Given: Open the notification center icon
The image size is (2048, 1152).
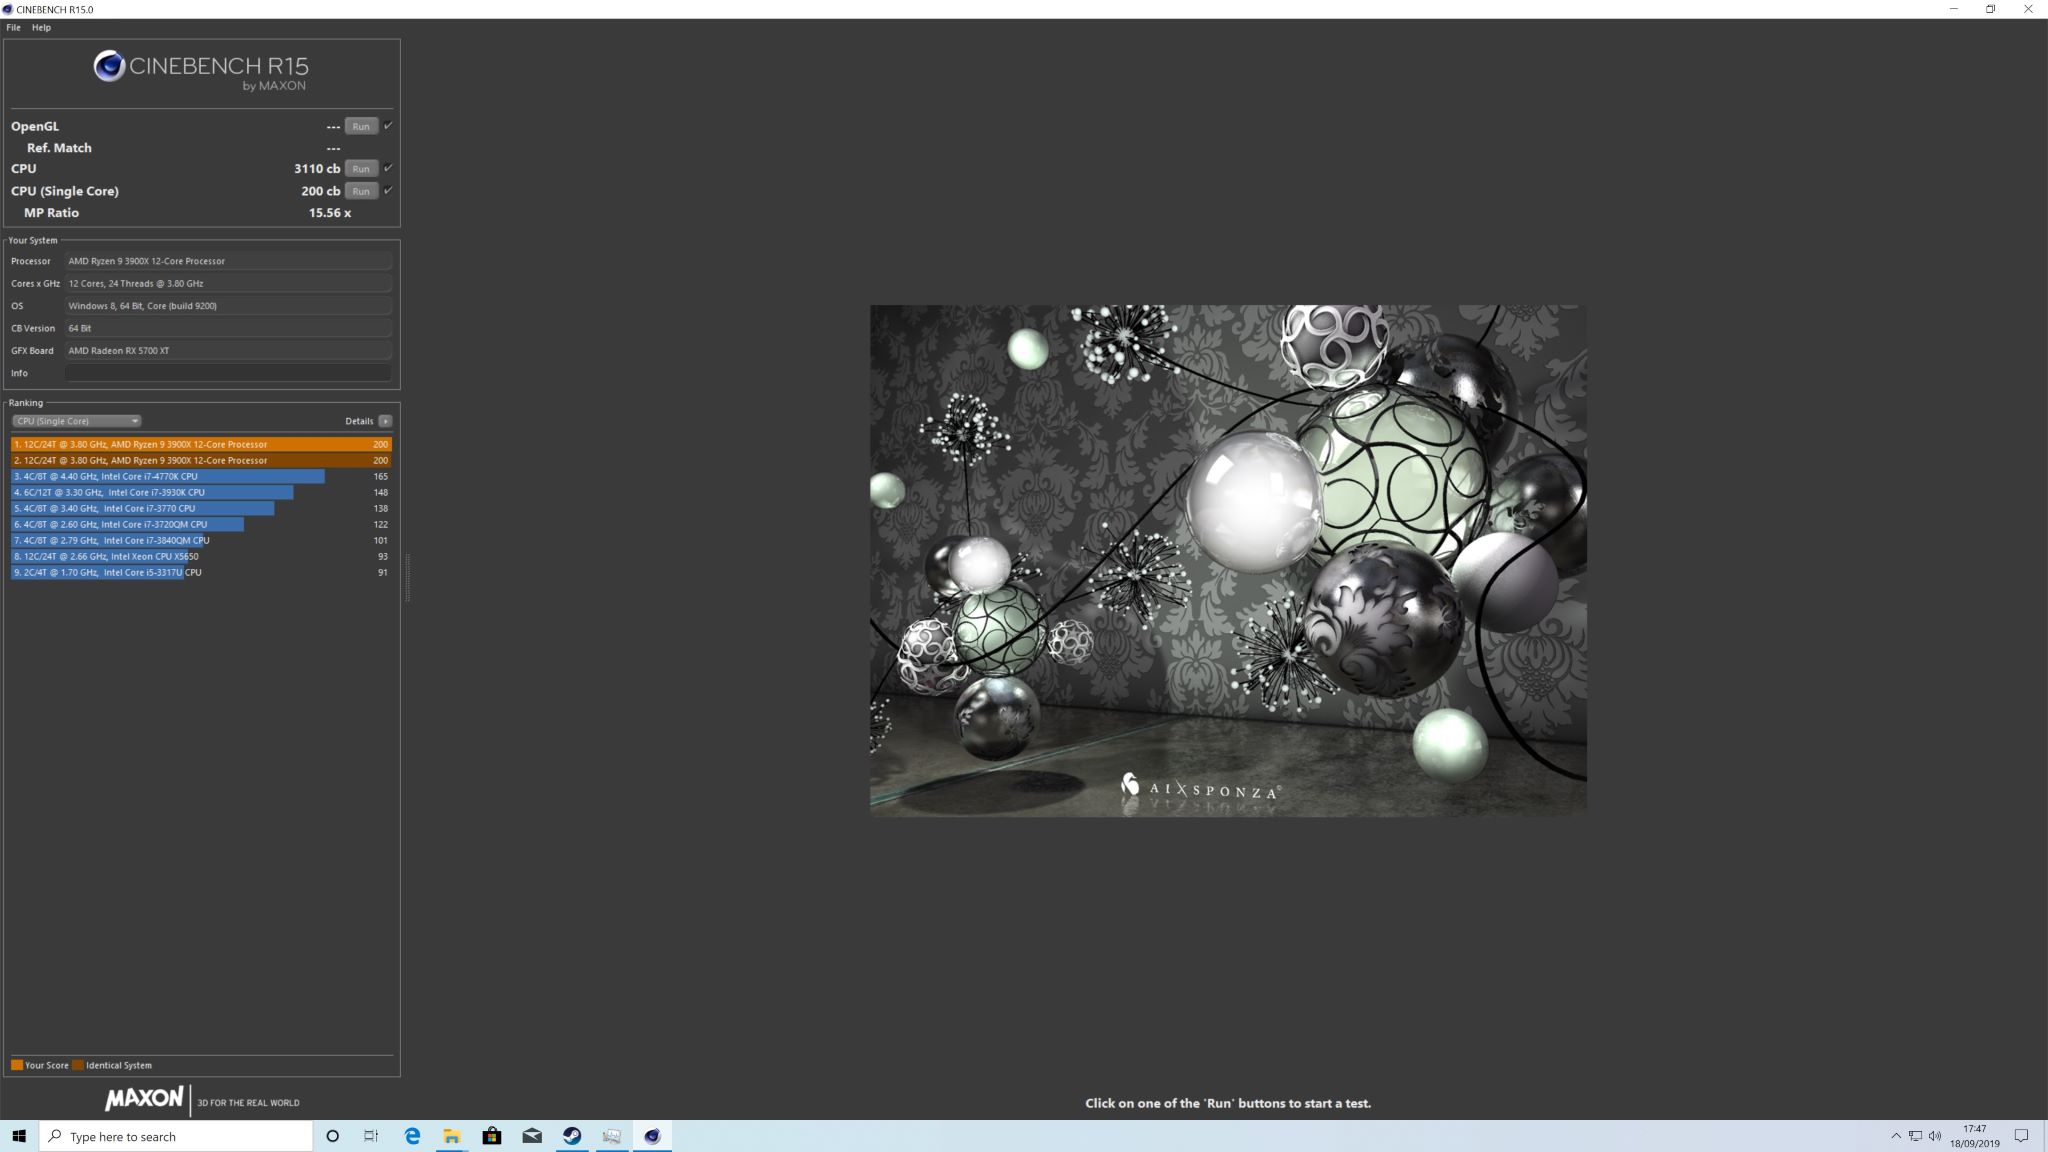Looking at the screenshot, I should pyautogui.click(x=2021, y=1136).
